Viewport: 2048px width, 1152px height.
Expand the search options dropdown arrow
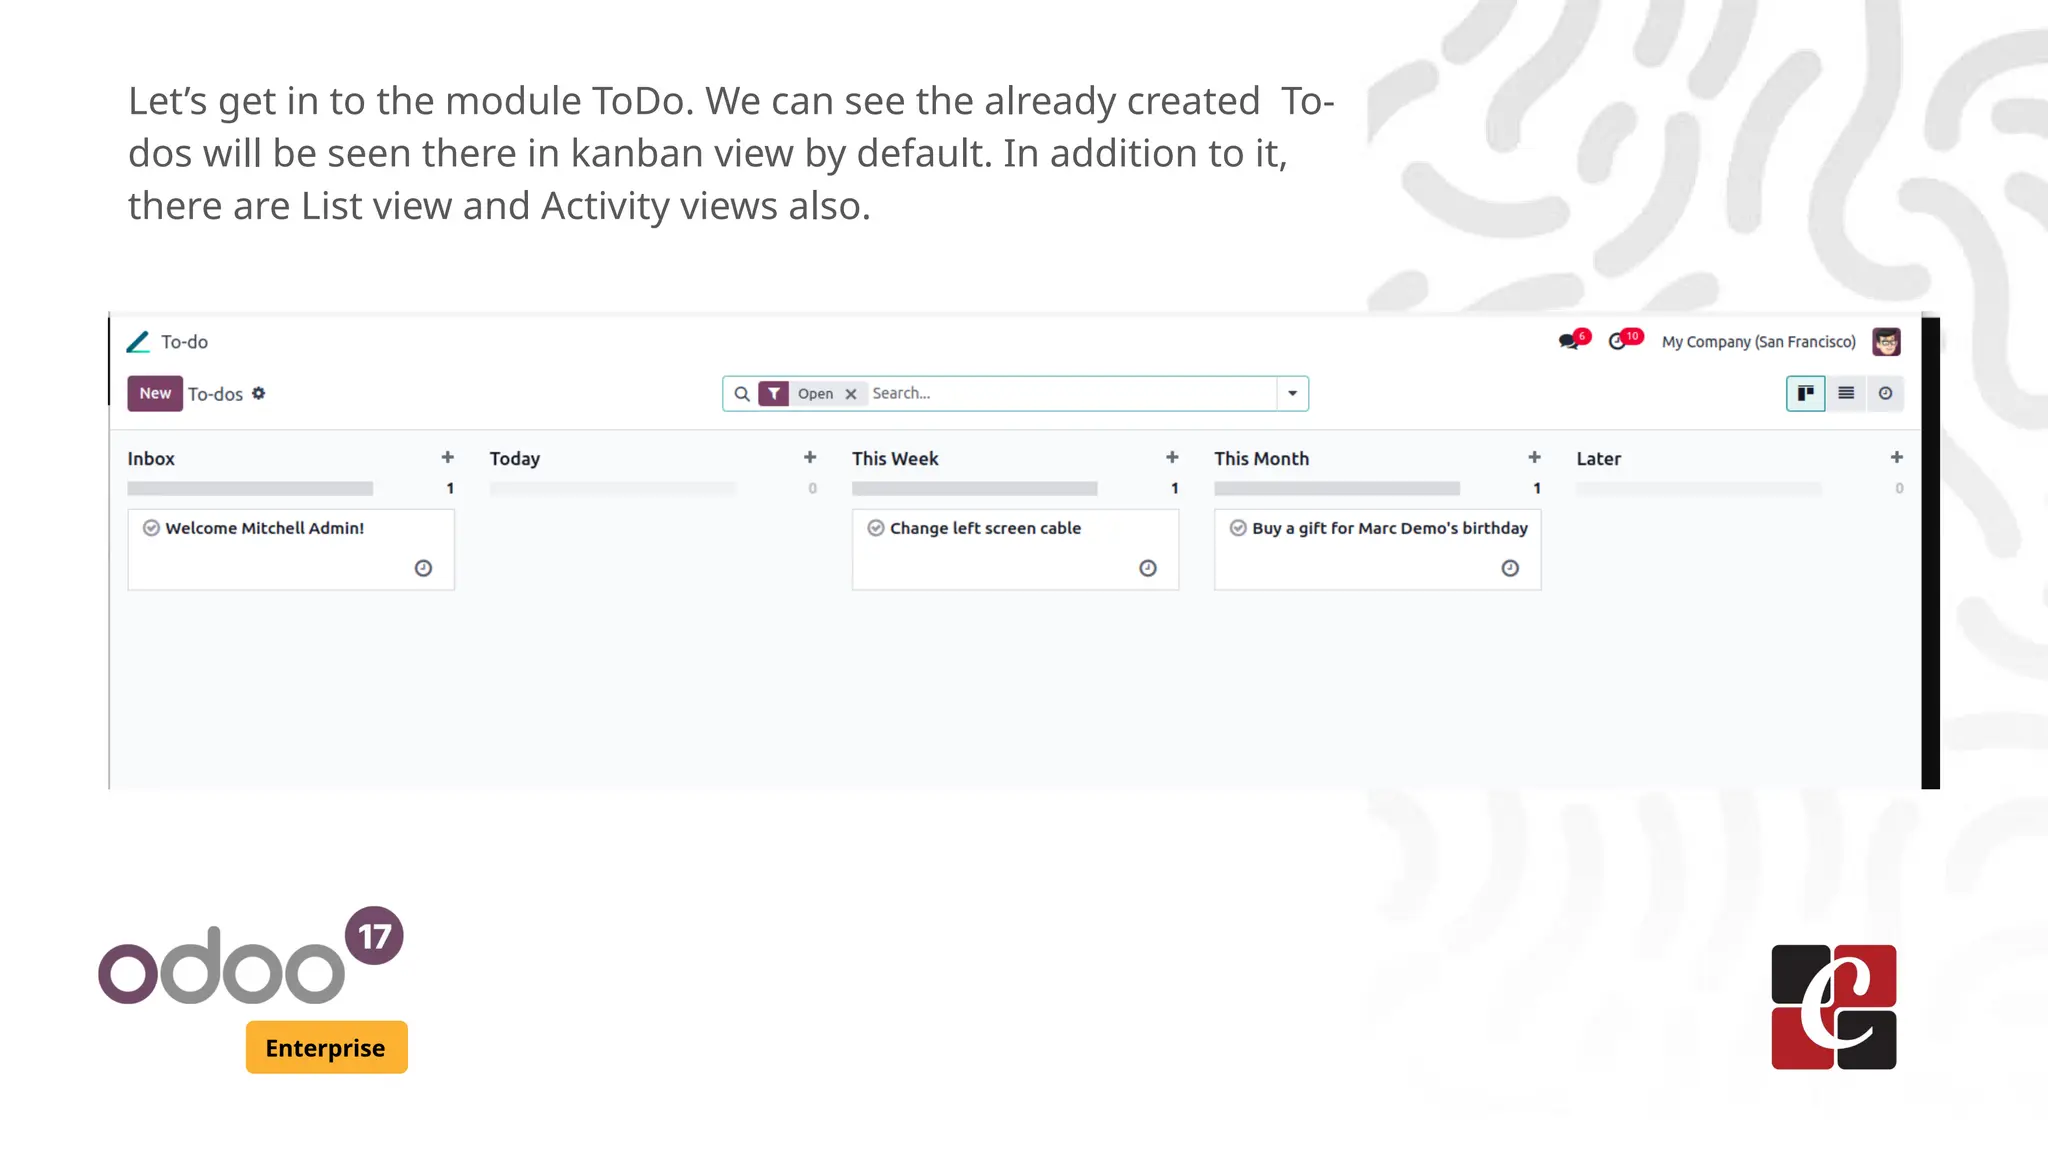pos(1292,394)
